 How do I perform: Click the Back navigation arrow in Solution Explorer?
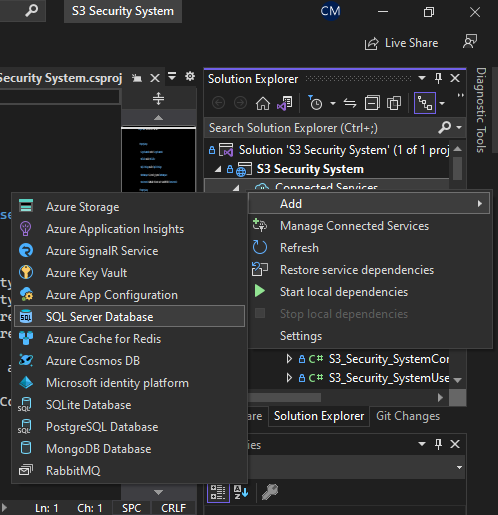(x=219, y=103)
